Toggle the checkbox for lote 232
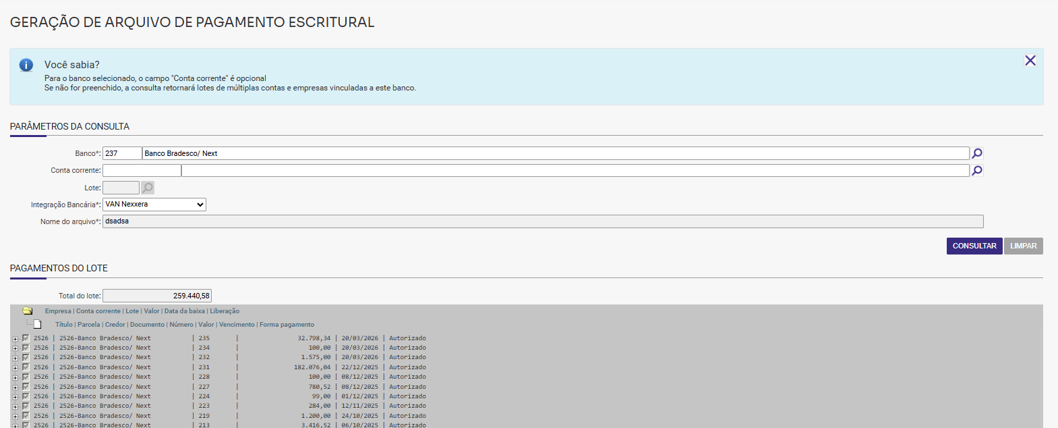 26,357
